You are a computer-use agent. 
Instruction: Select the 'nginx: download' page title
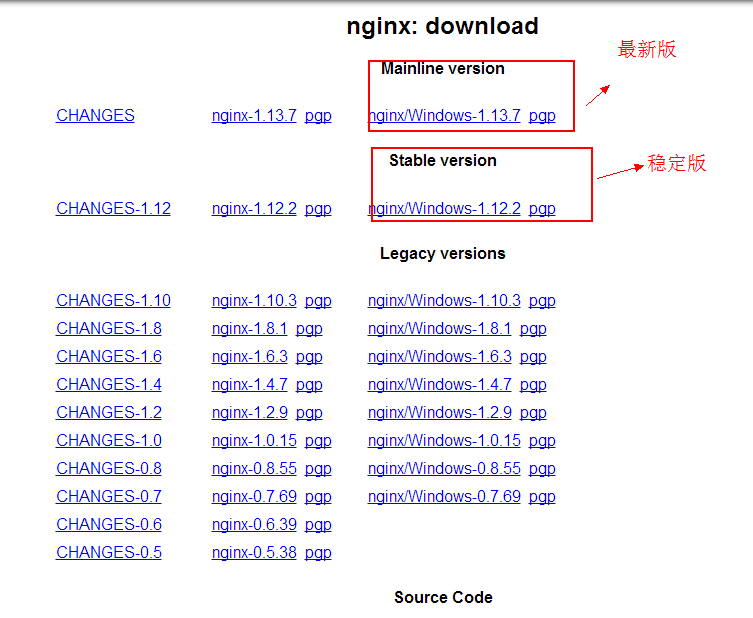click(442, 26)
